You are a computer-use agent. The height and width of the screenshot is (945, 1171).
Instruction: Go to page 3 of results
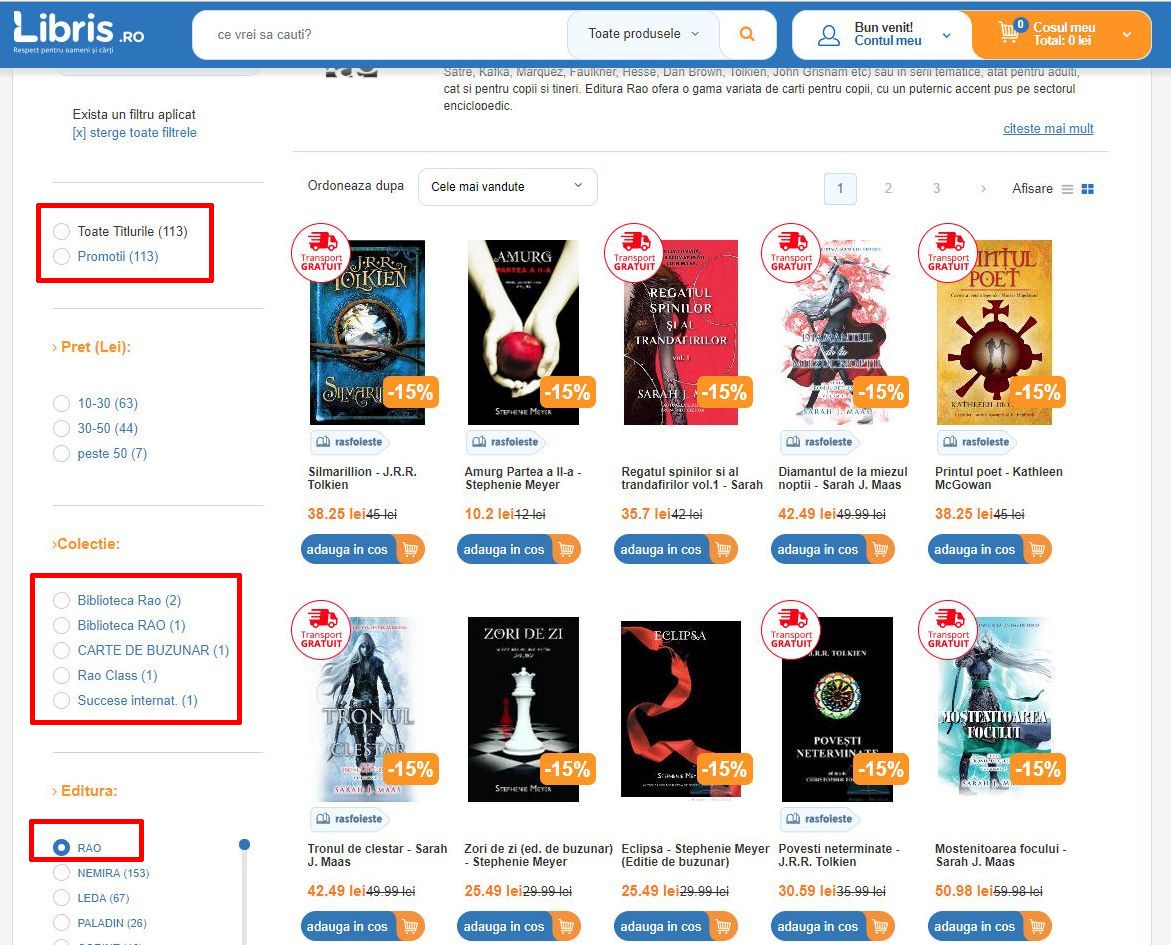click(x=937, y=188)
